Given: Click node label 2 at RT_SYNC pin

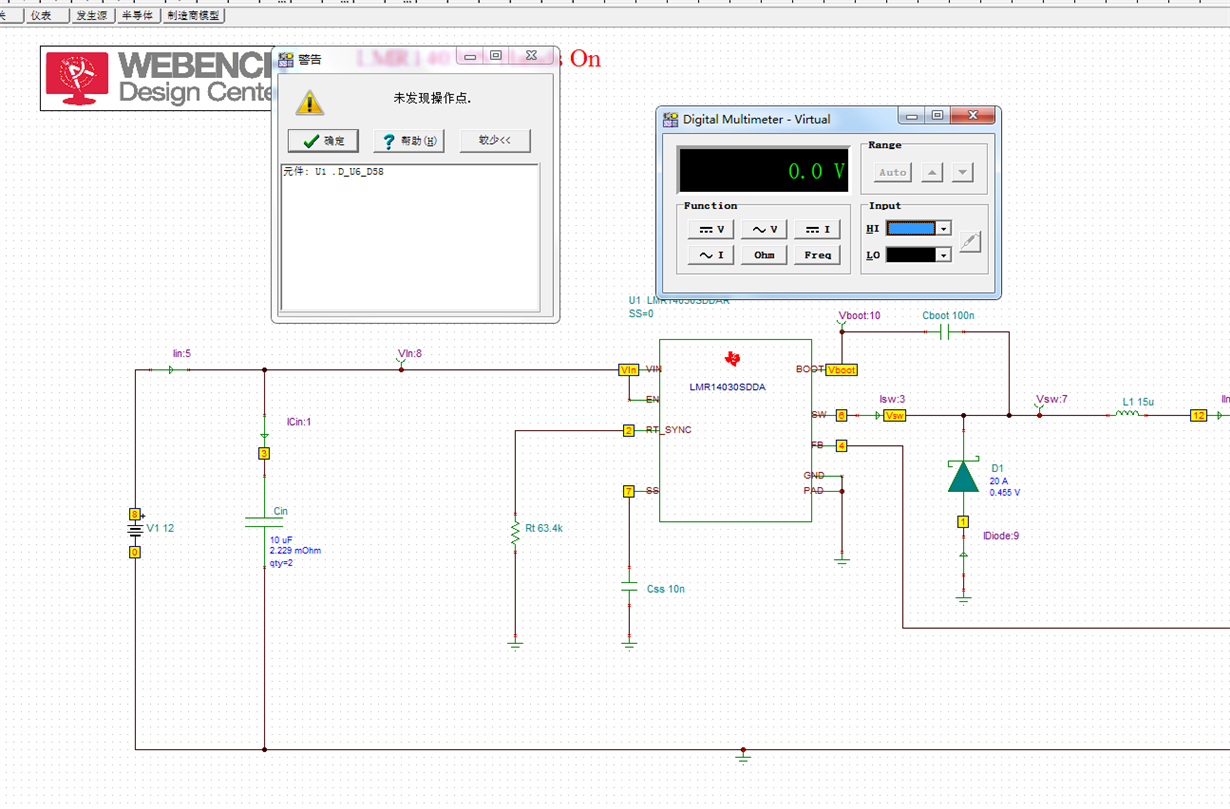Looking at the screenshot, I should (x=628, y=430).
